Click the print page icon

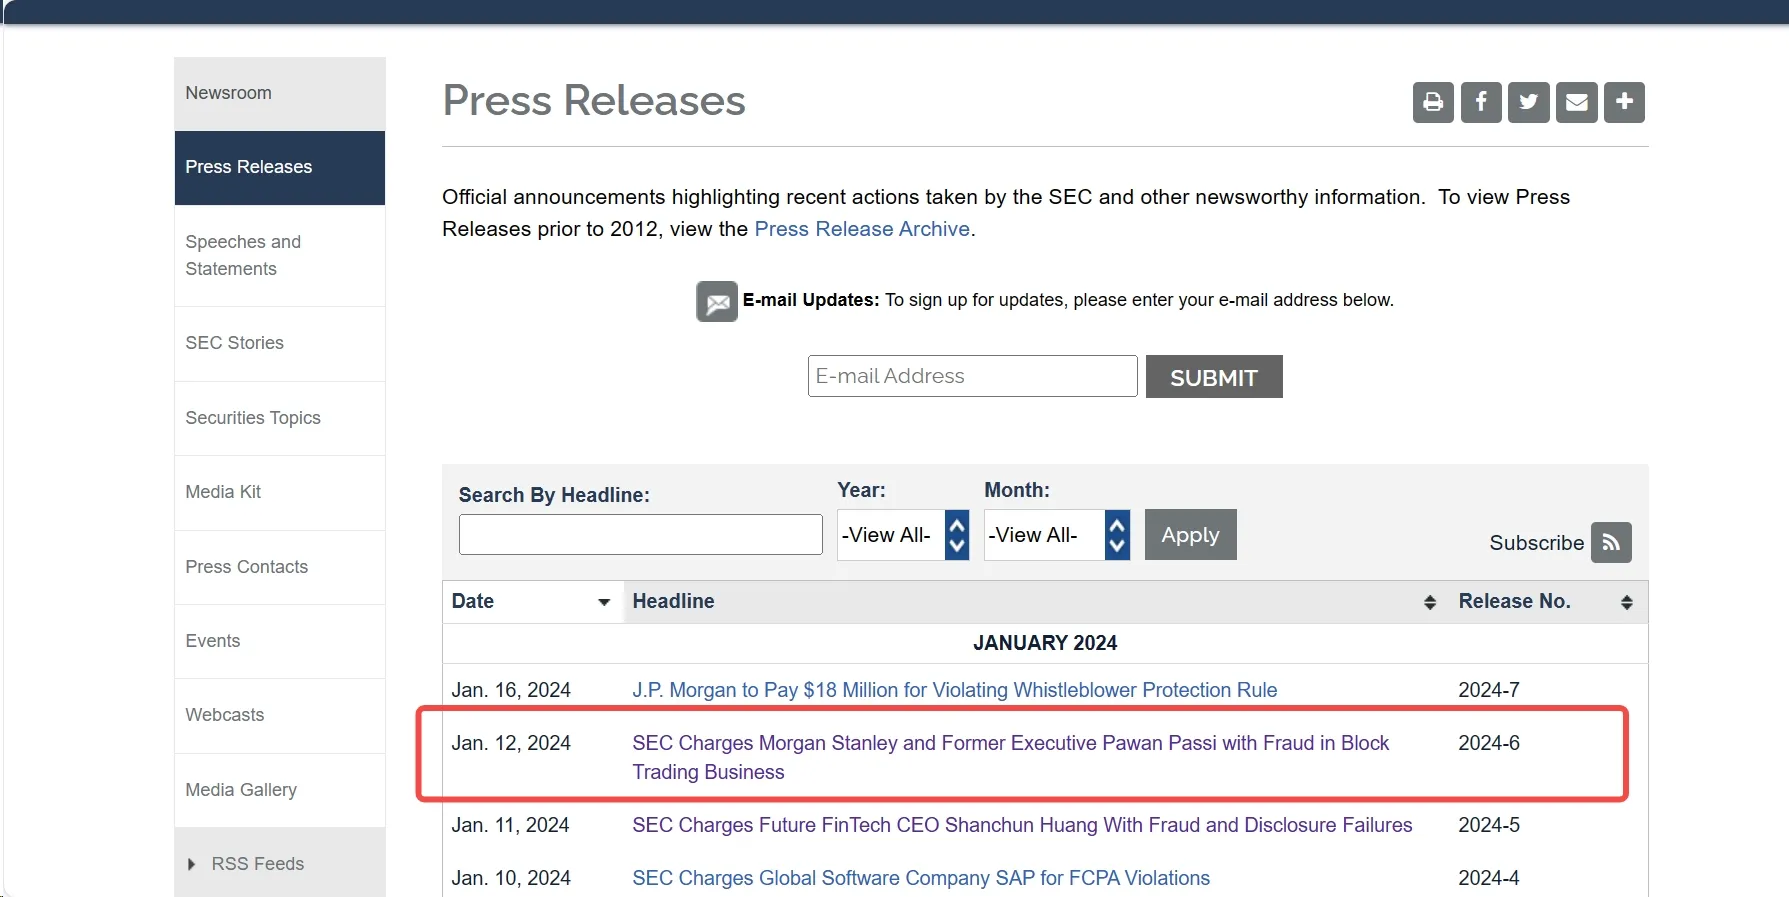click(x=1433, y=102)
